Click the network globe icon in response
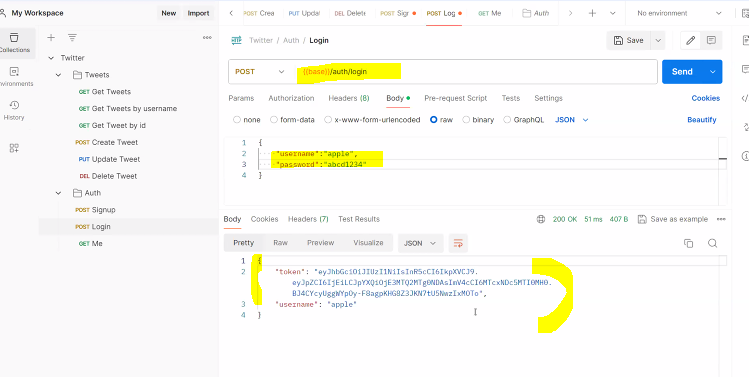This screenshot has height=377, width=749. tap(541, 219)
